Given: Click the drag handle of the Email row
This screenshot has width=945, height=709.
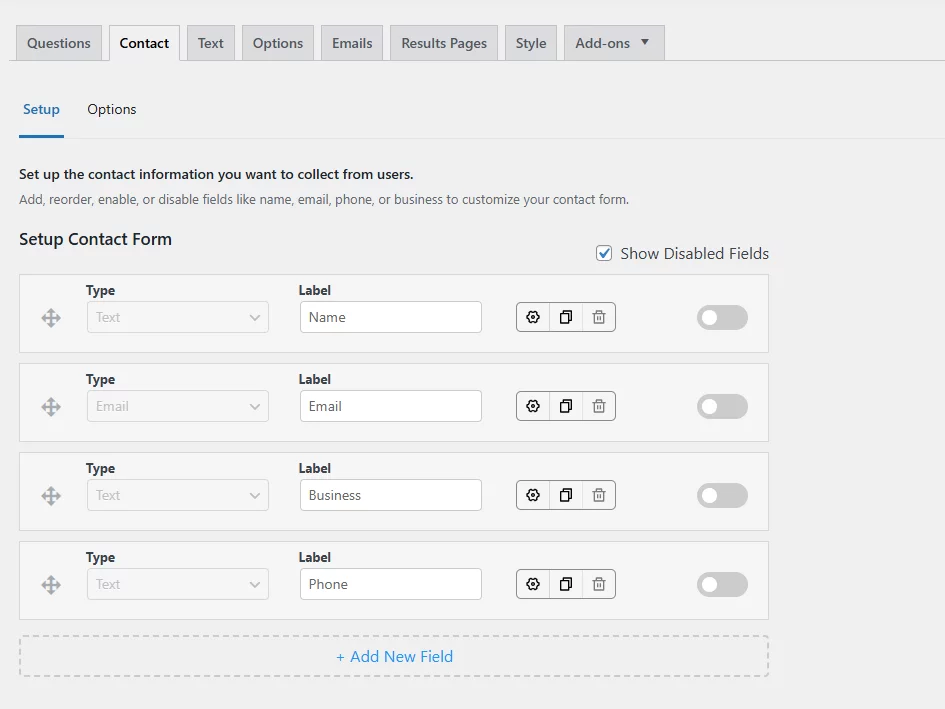Looking at the screenshot, I should 49,405.
